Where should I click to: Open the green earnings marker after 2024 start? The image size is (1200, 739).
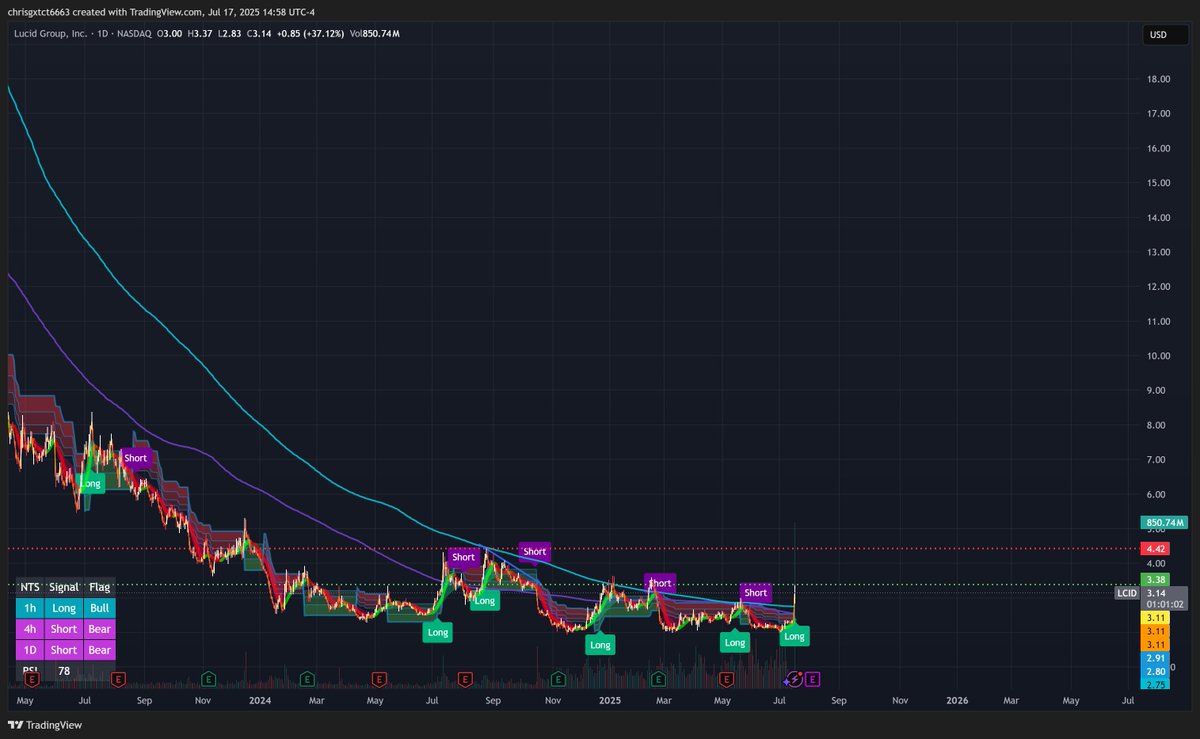point(307,679)
